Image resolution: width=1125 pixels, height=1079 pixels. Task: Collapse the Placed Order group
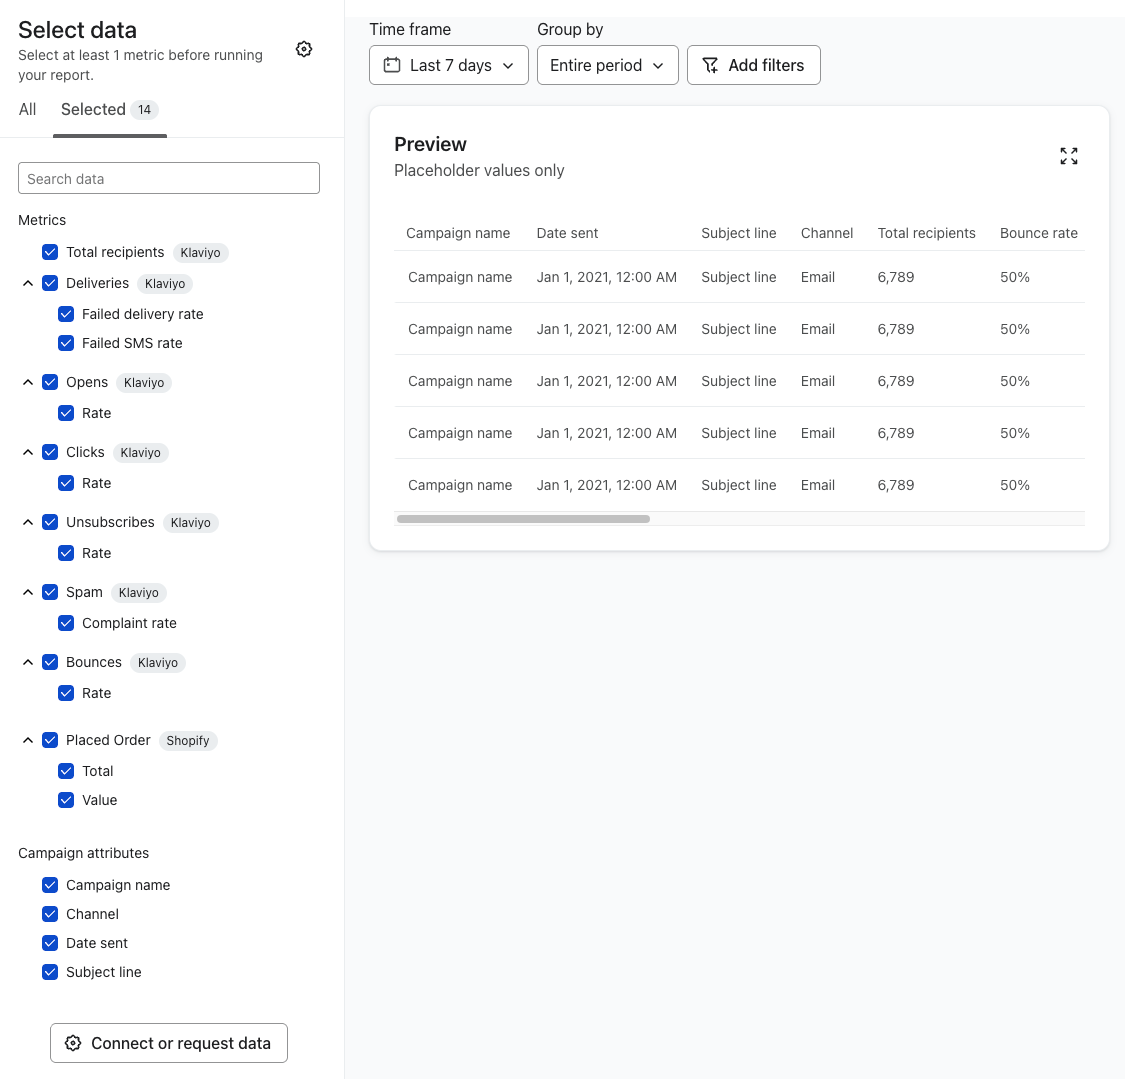(x=28, y=740)
